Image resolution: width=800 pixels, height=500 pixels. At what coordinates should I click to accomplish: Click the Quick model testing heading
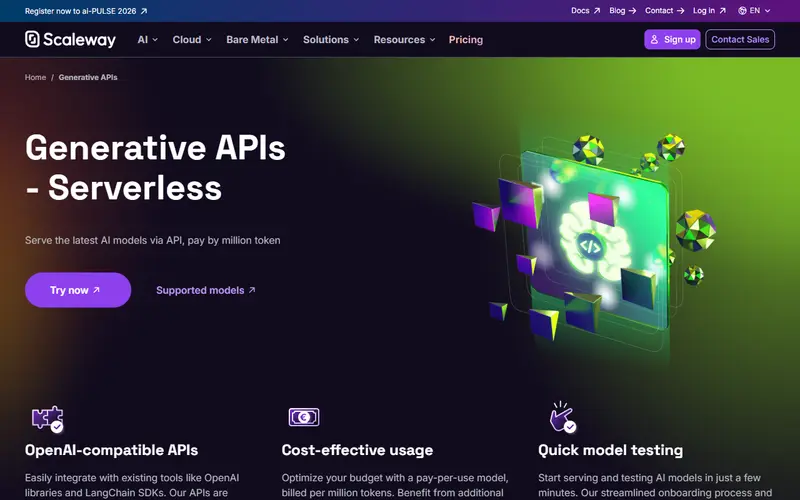tap(610, 450)
